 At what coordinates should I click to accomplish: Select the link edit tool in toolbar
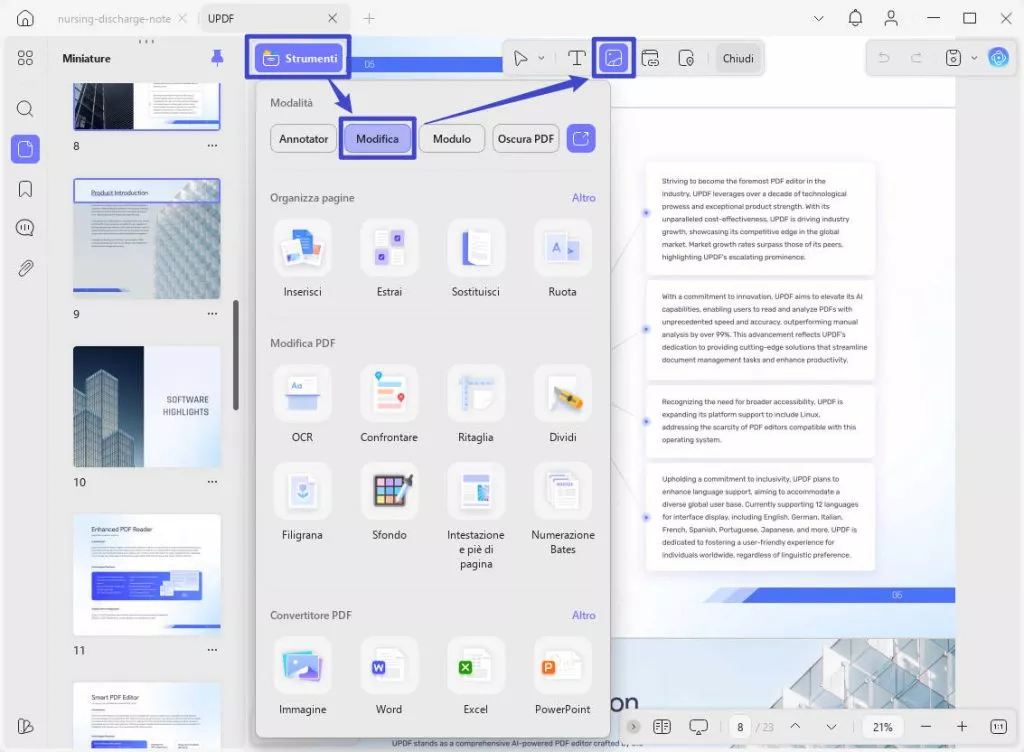click(x=650, y=58)
